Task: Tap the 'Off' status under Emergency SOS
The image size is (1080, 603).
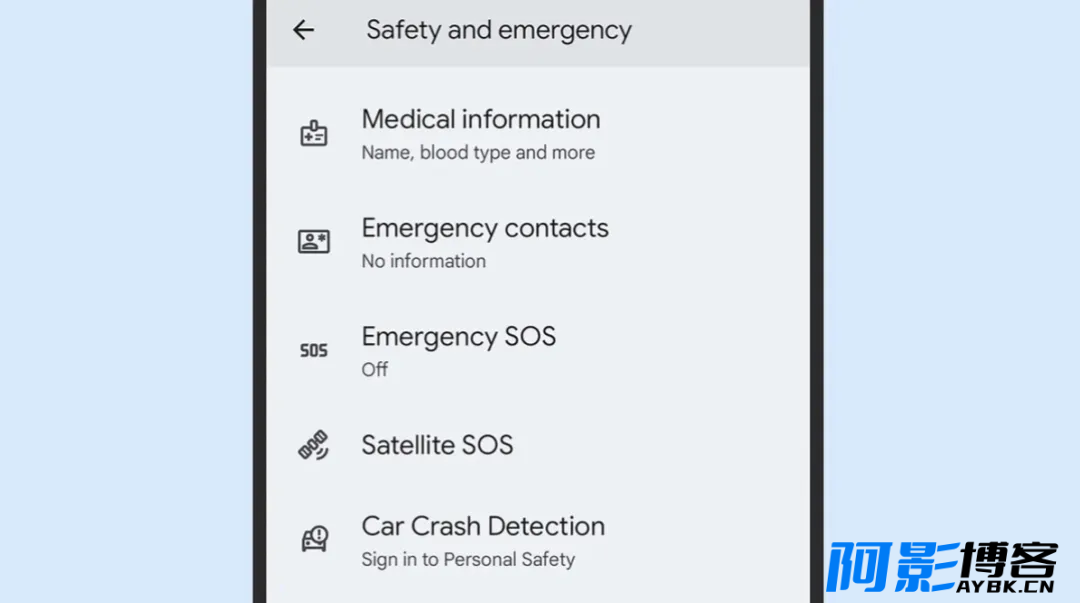Action: 375,369
